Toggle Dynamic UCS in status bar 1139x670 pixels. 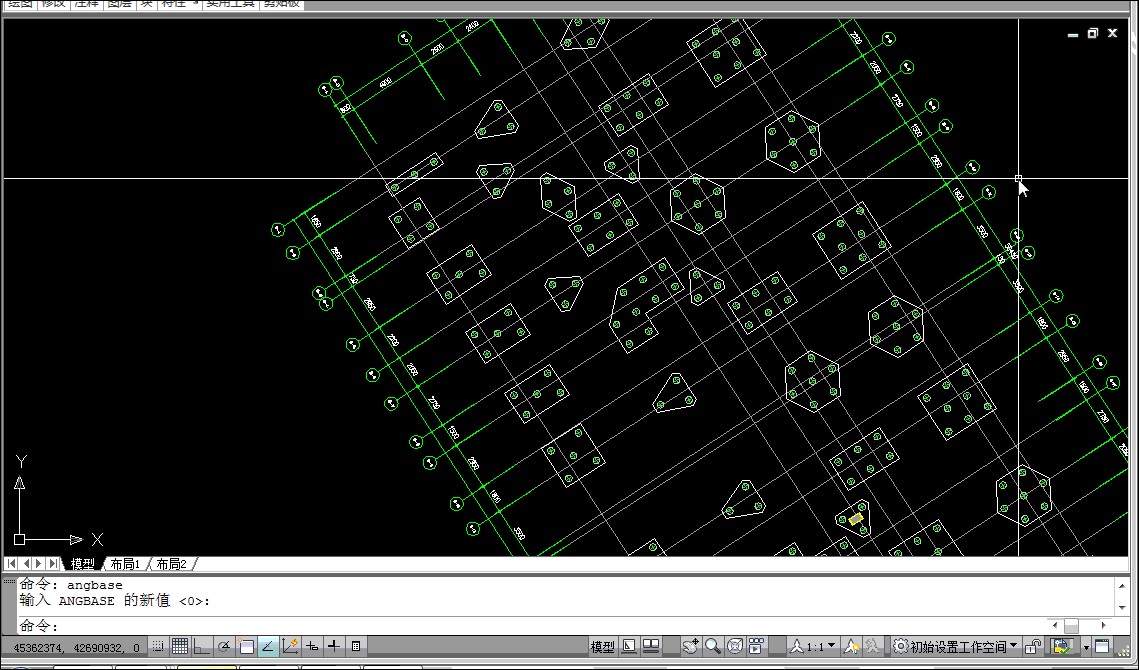(290, 646)
